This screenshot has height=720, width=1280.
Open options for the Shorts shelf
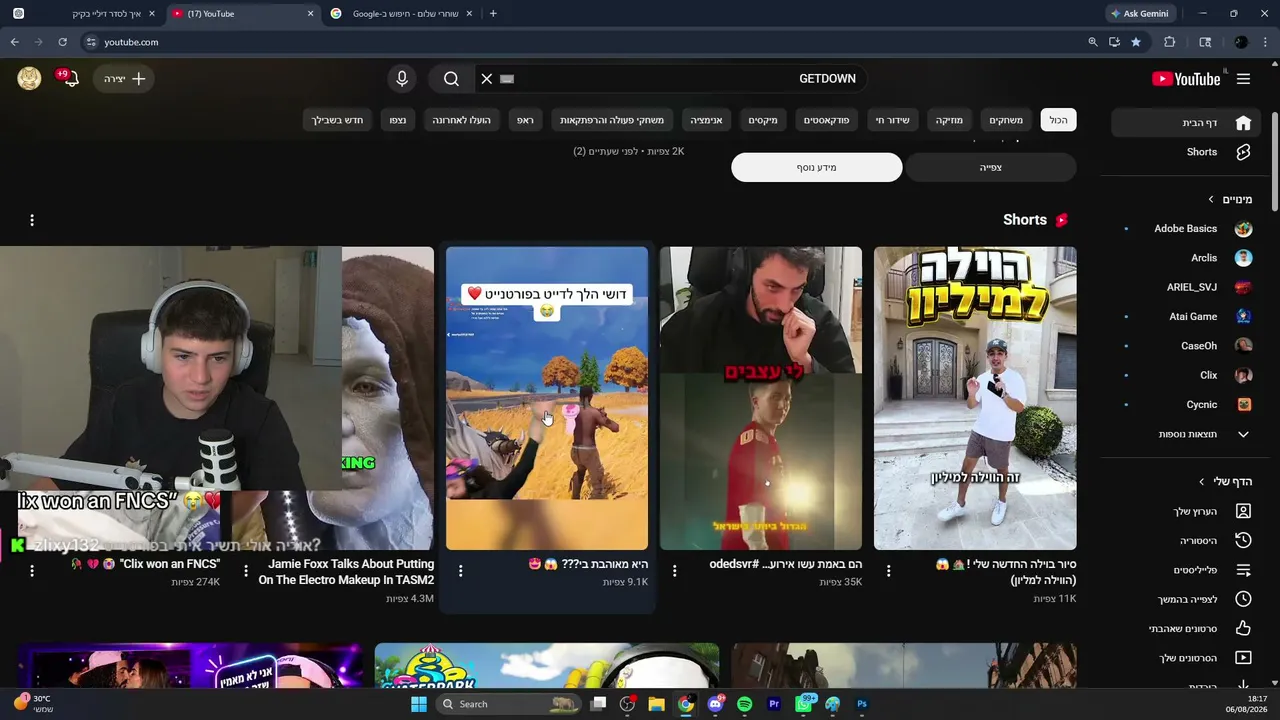pos(32,220)
